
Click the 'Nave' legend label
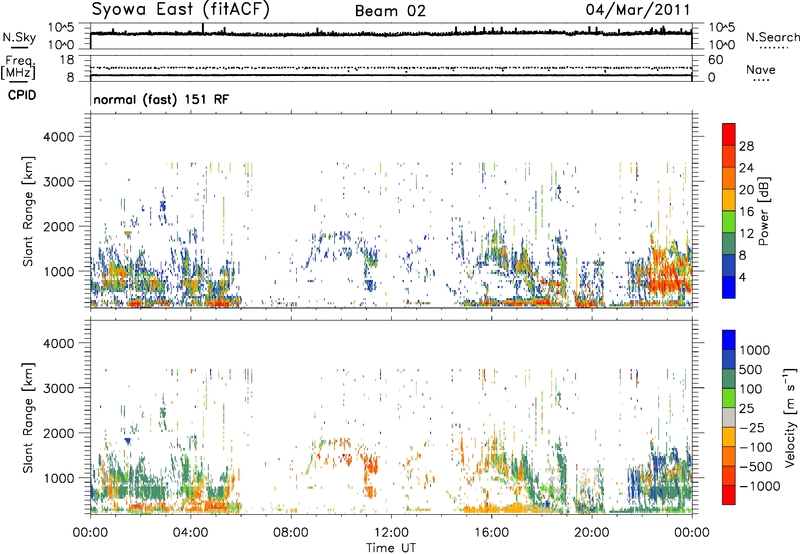761,69
